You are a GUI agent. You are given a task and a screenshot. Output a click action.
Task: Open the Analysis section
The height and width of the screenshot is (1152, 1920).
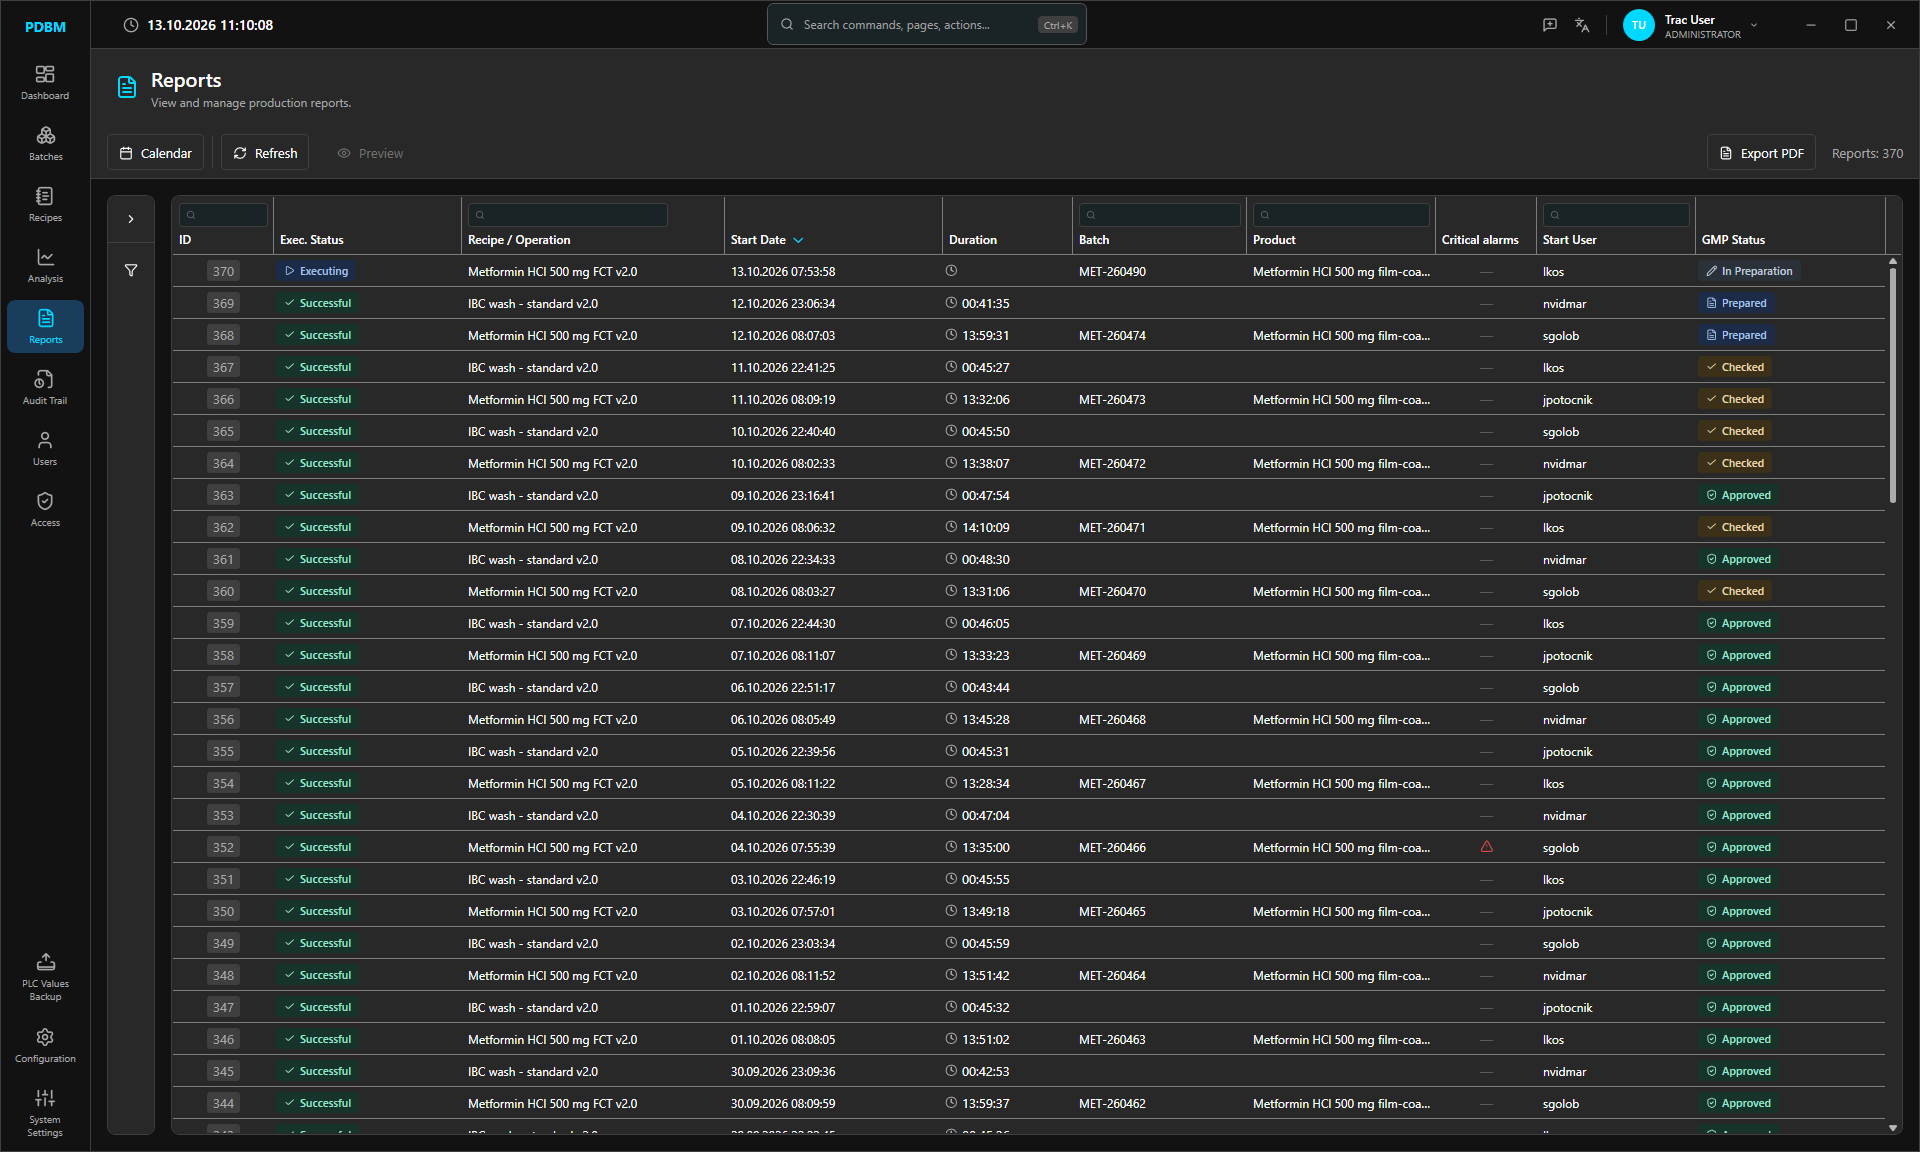point(45,266)
